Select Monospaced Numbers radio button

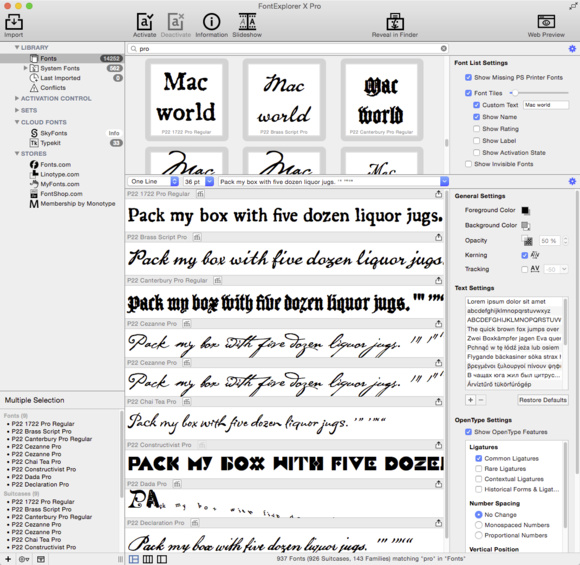pyautogui.click(x=478, y=525)
